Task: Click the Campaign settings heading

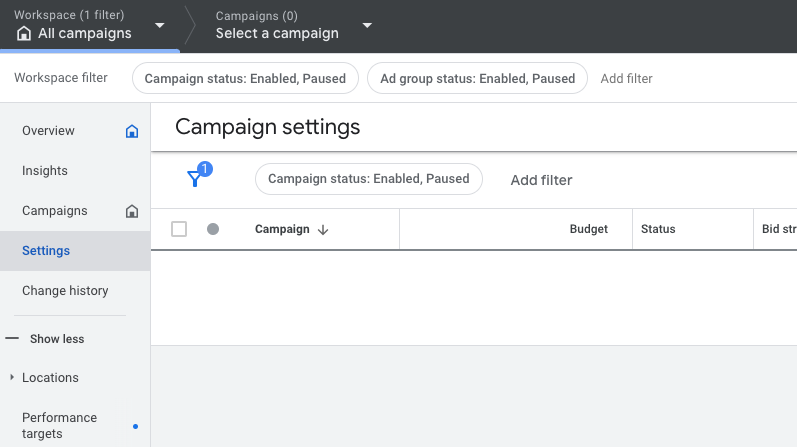Action: 267,127
